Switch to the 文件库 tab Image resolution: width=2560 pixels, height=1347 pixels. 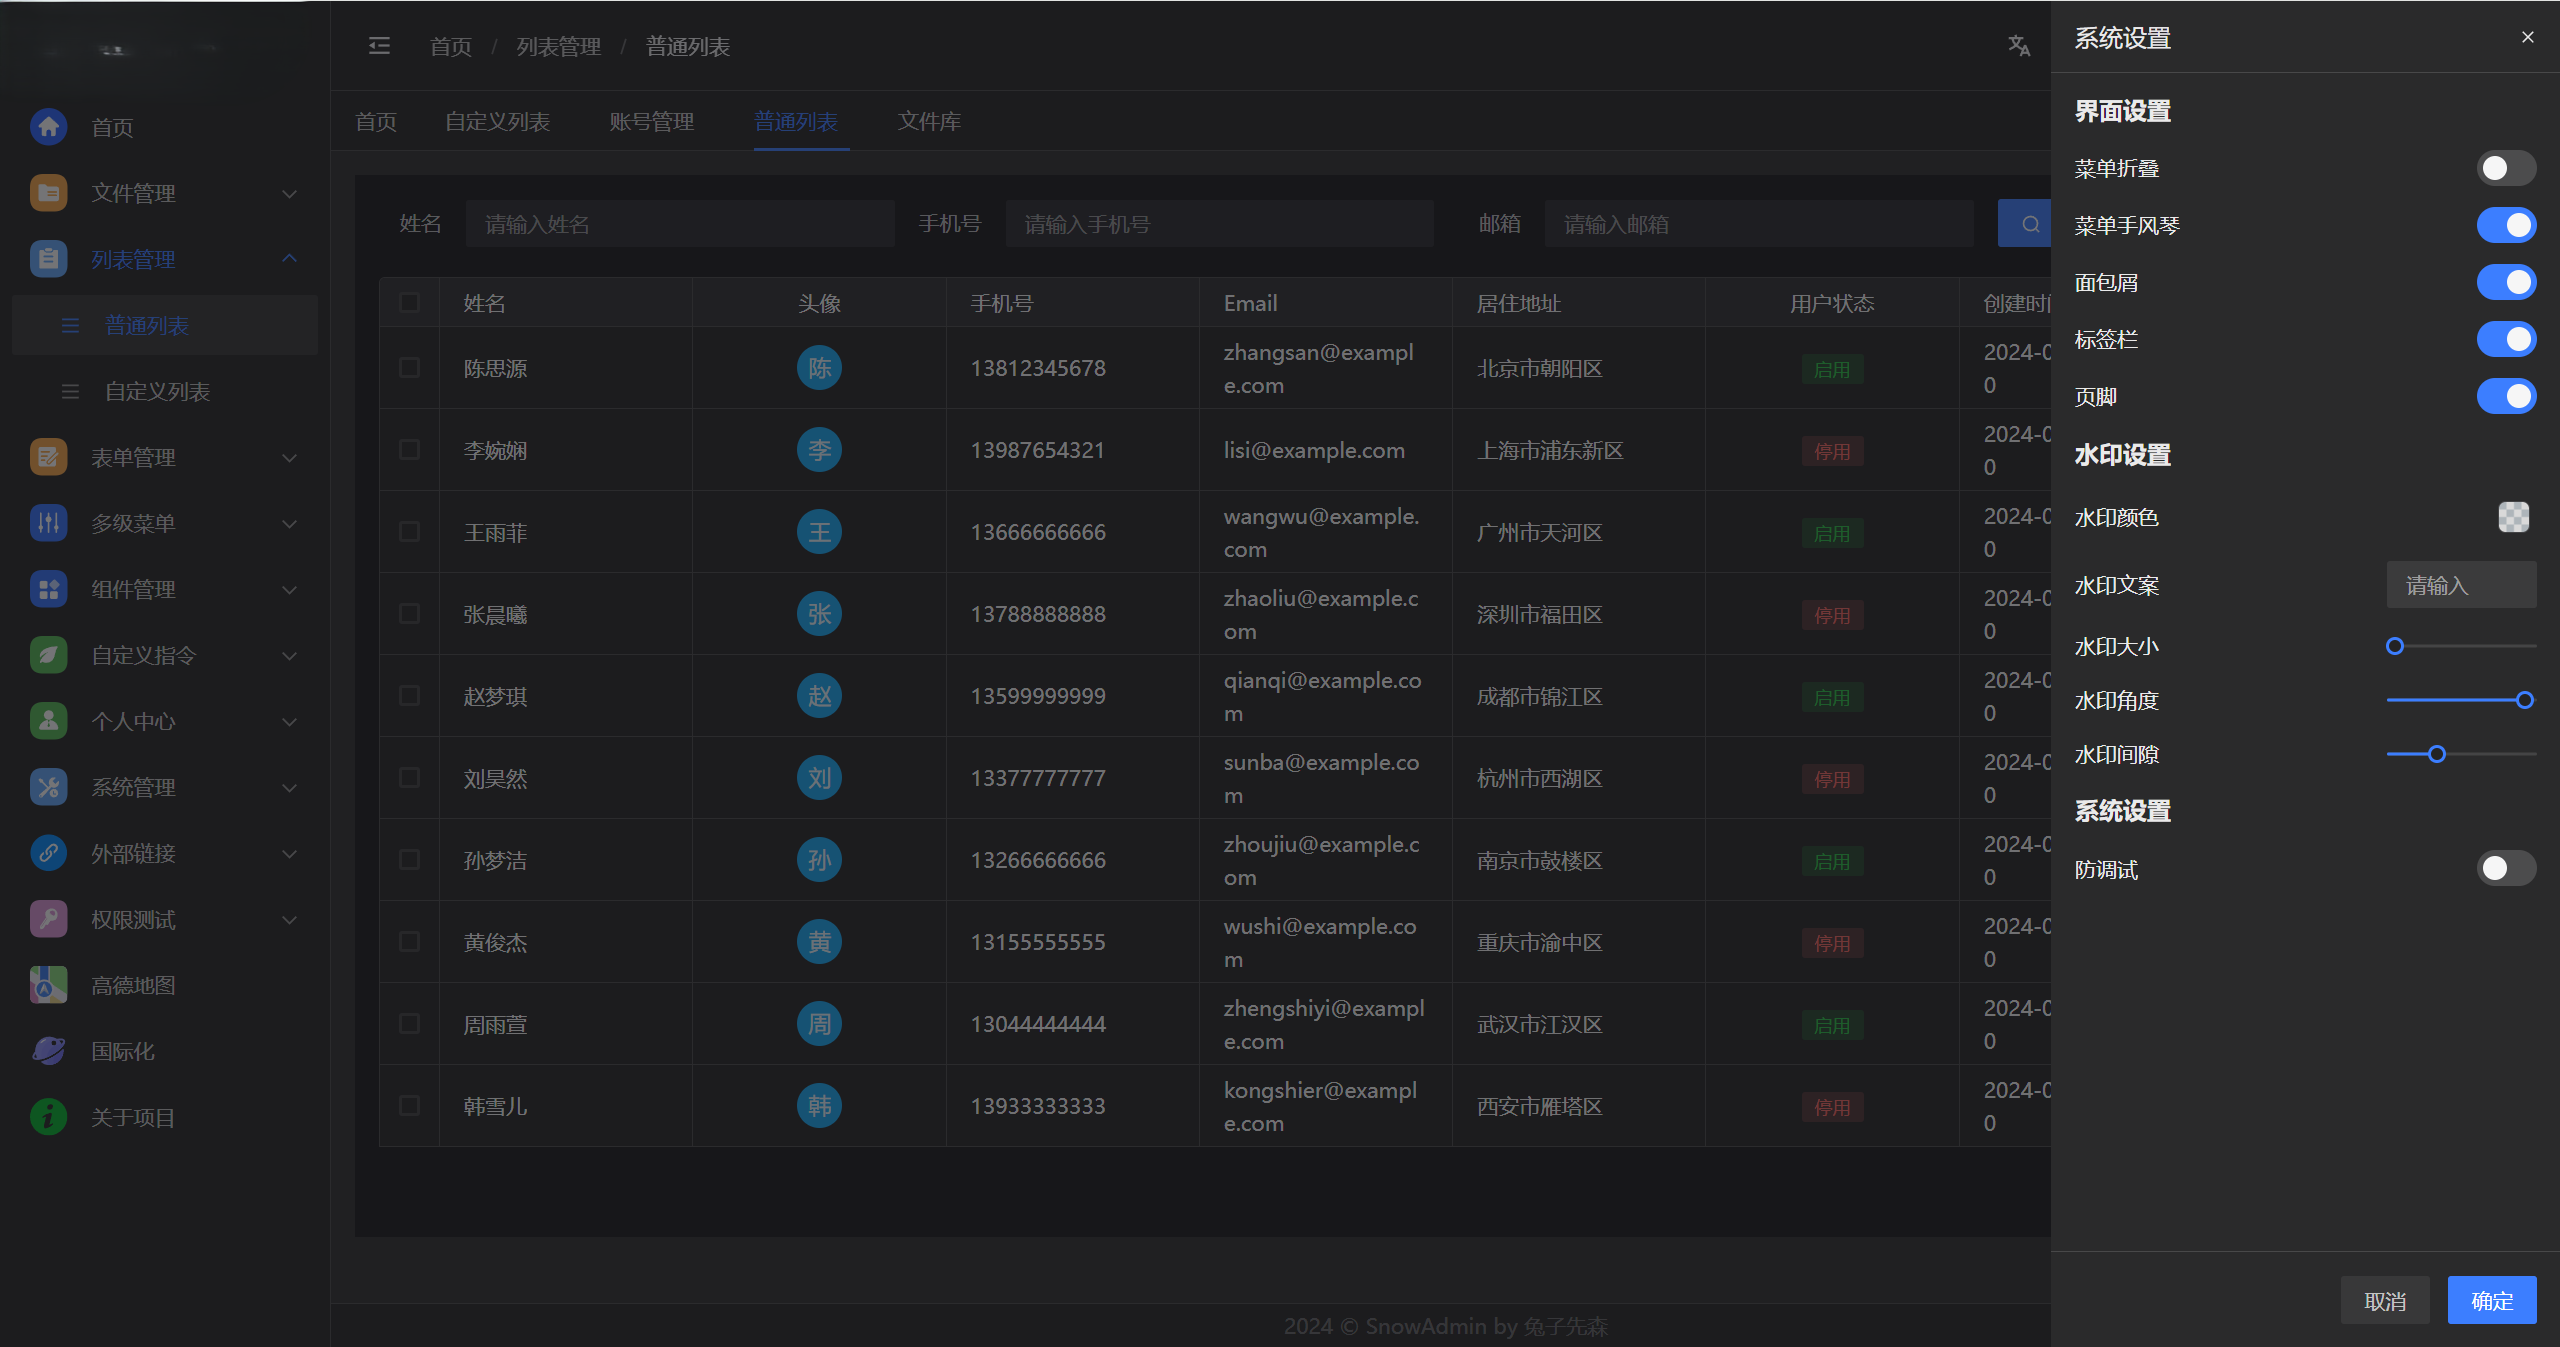click(x=928, y=121)
